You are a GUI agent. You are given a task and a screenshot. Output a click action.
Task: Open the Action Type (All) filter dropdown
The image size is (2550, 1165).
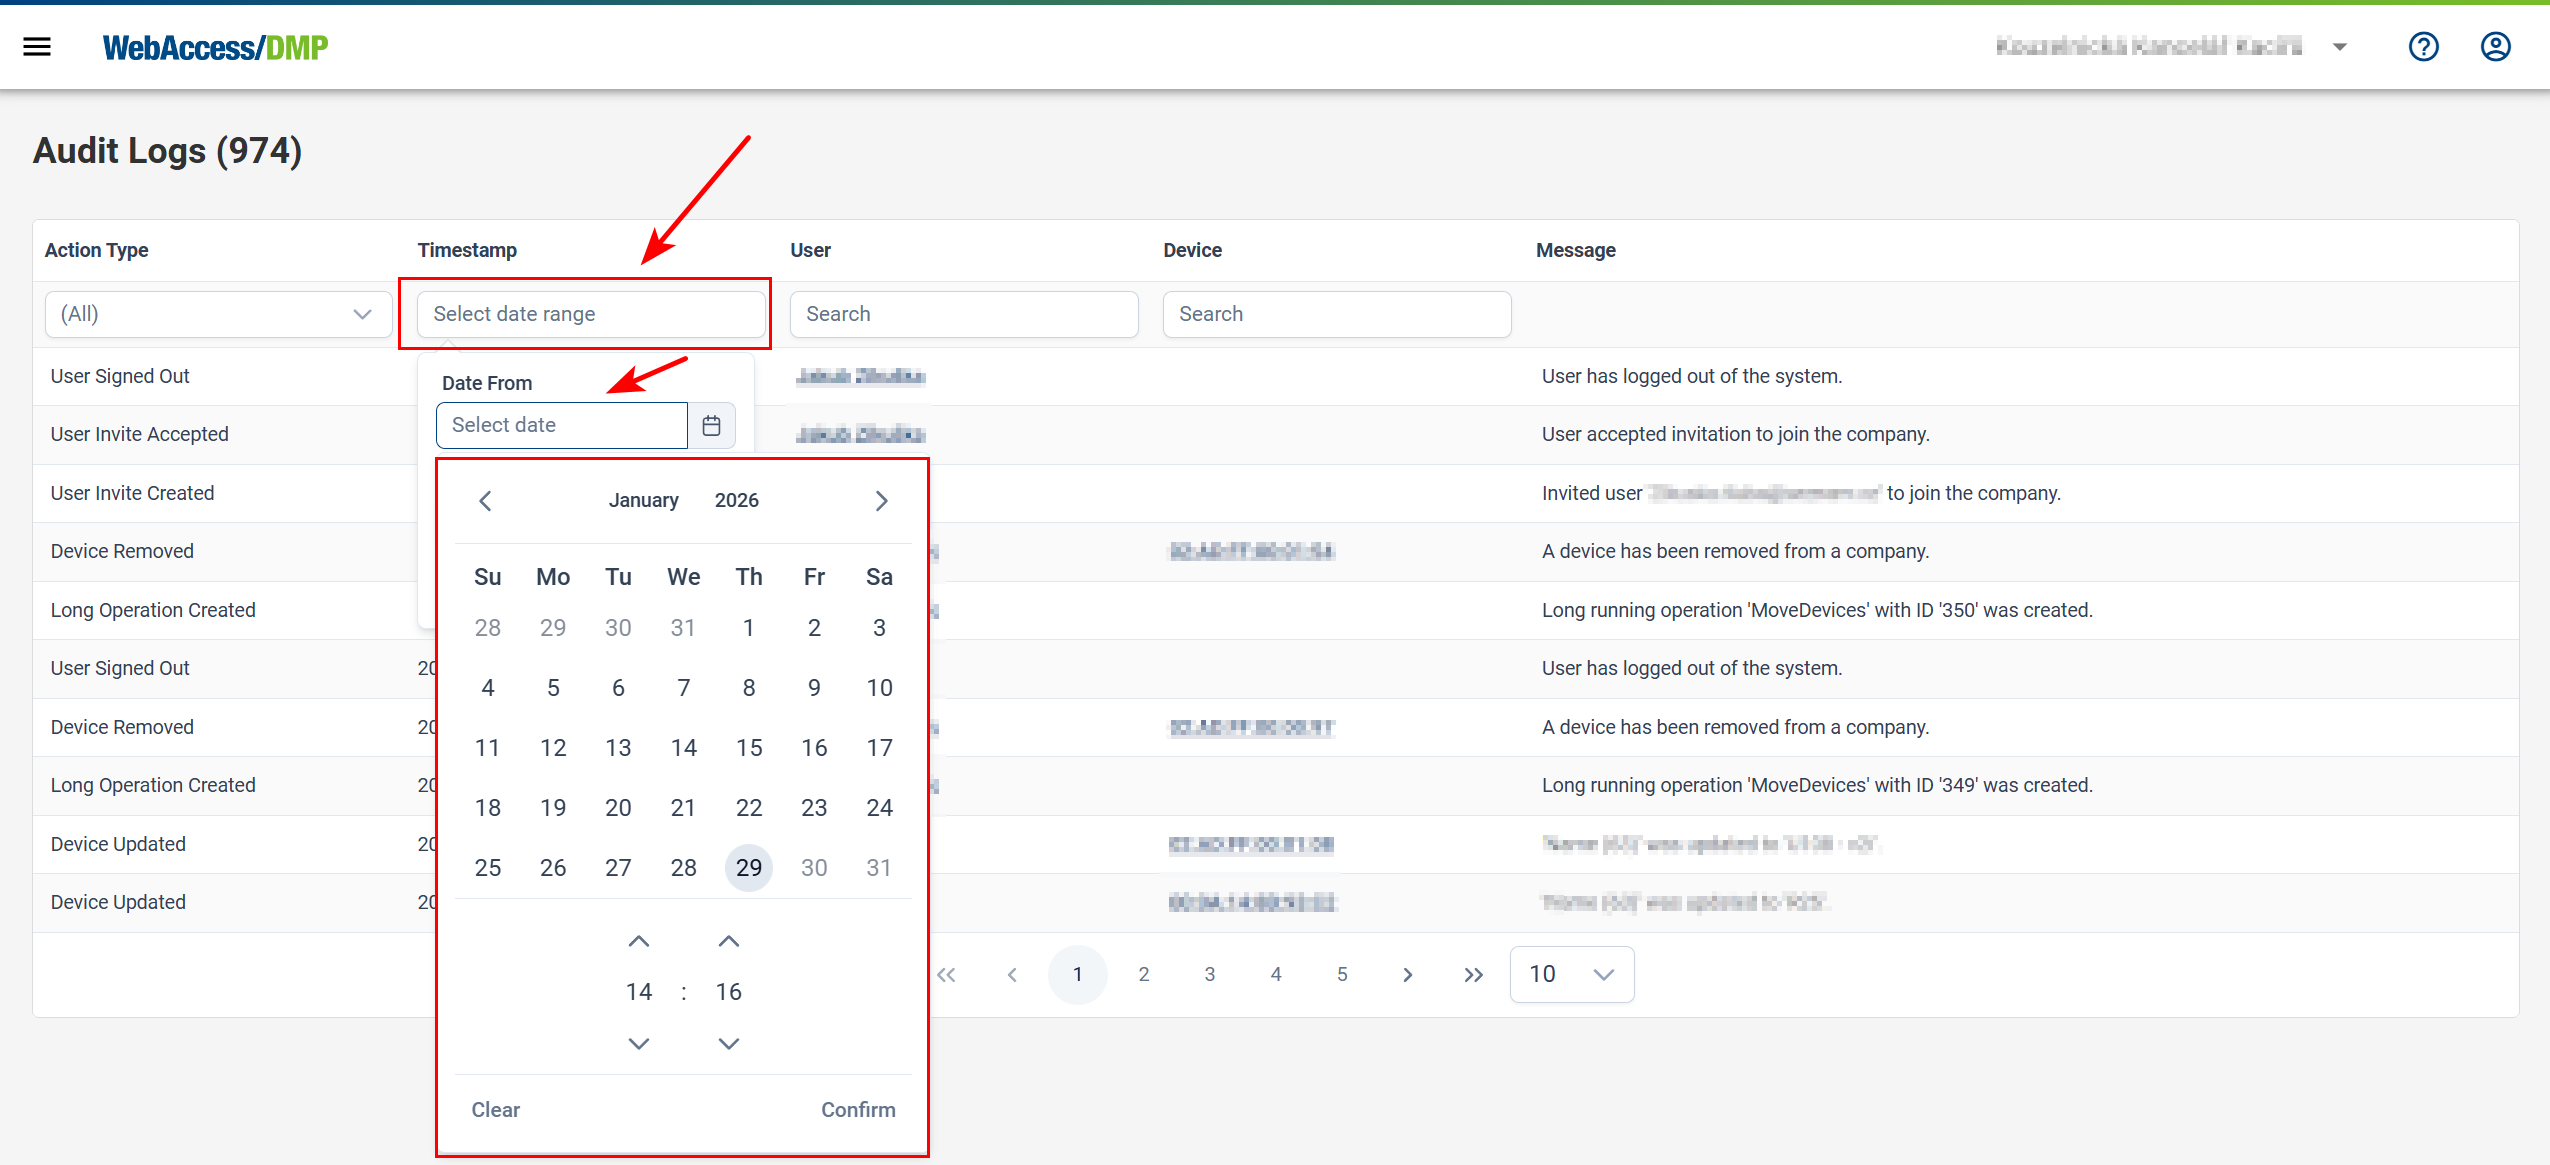tap(217, 313)
